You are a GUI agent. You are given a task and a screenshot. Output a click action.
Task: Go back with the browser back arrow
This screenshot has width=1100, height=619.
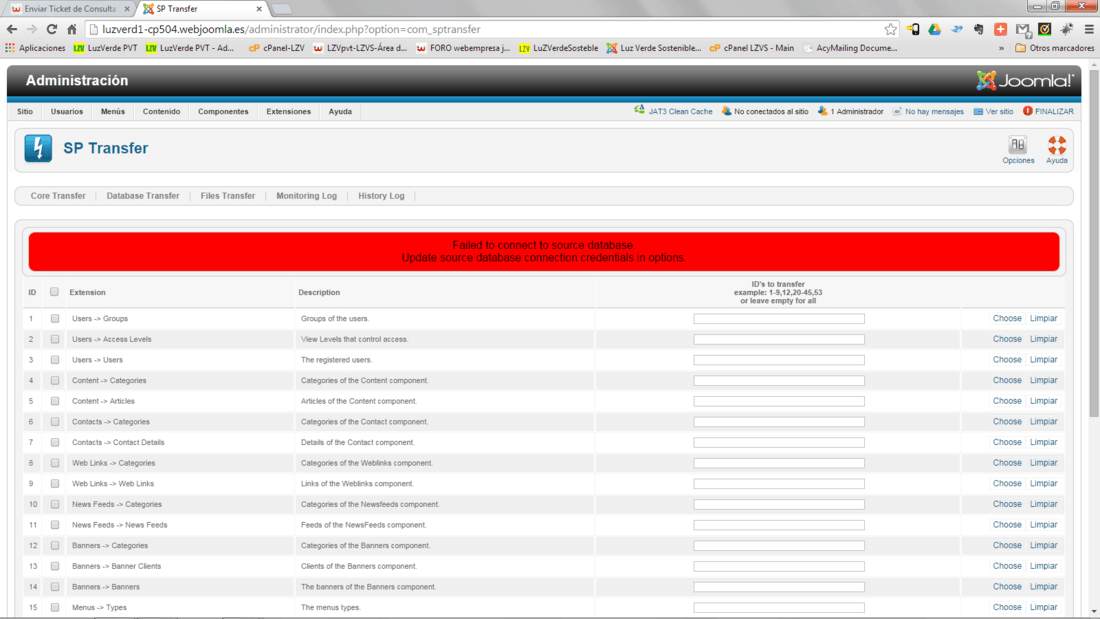[x=12, y=29]
